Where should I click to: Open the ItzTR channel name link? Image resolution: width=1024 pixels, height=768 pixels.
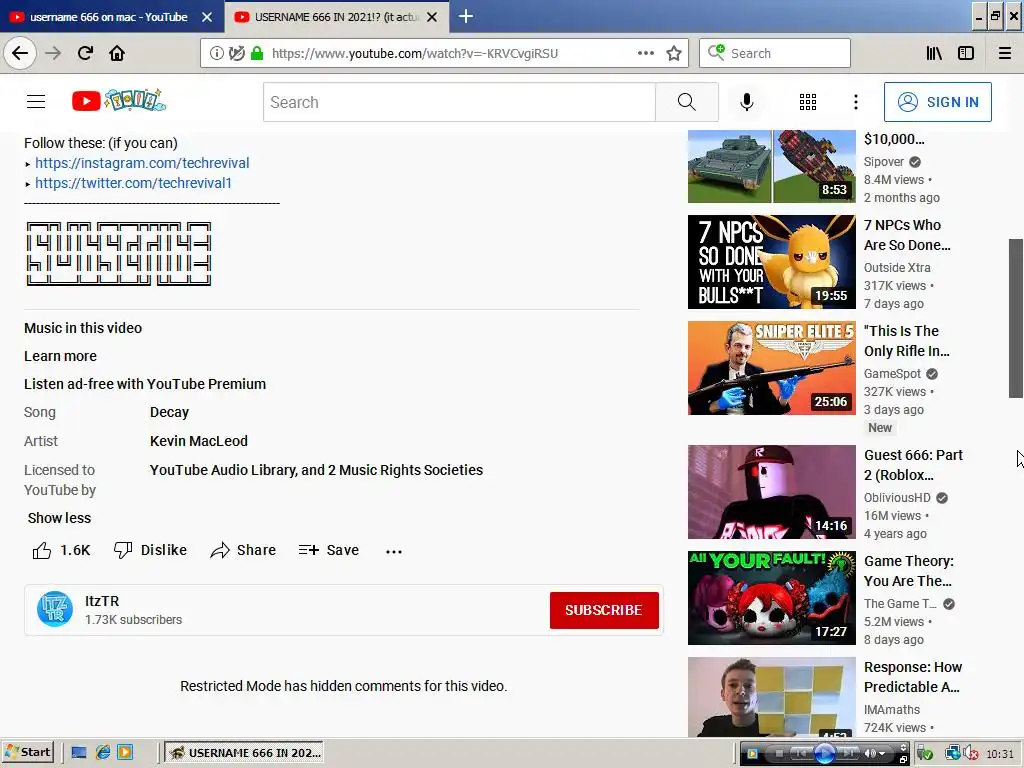[x=102, y=601]
